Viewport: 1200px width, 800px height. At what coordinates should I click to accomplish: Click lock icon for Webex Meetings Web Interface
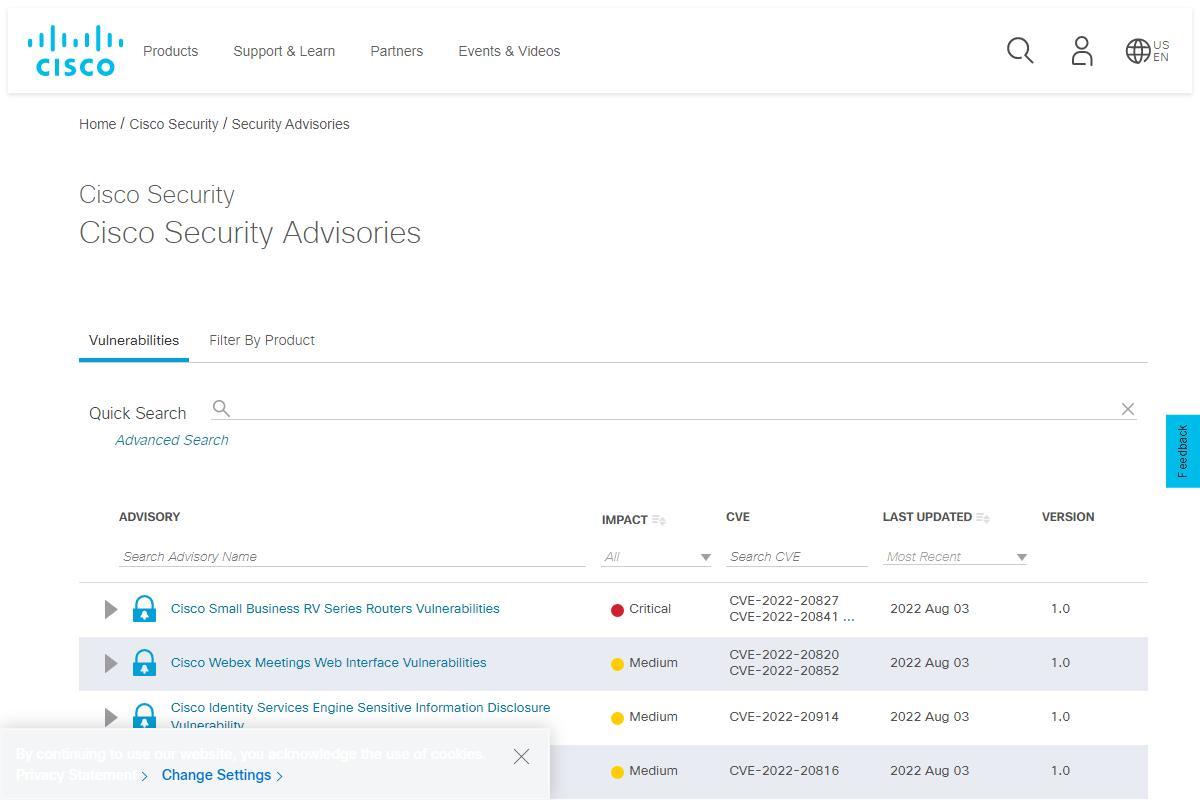point(144,663)
